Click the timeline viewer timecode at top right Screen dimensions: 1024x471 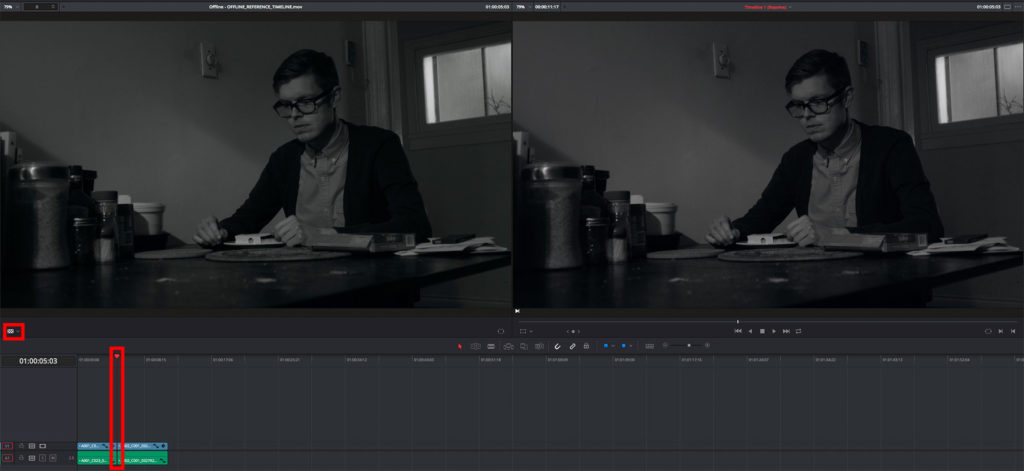[x=989, y=7]
